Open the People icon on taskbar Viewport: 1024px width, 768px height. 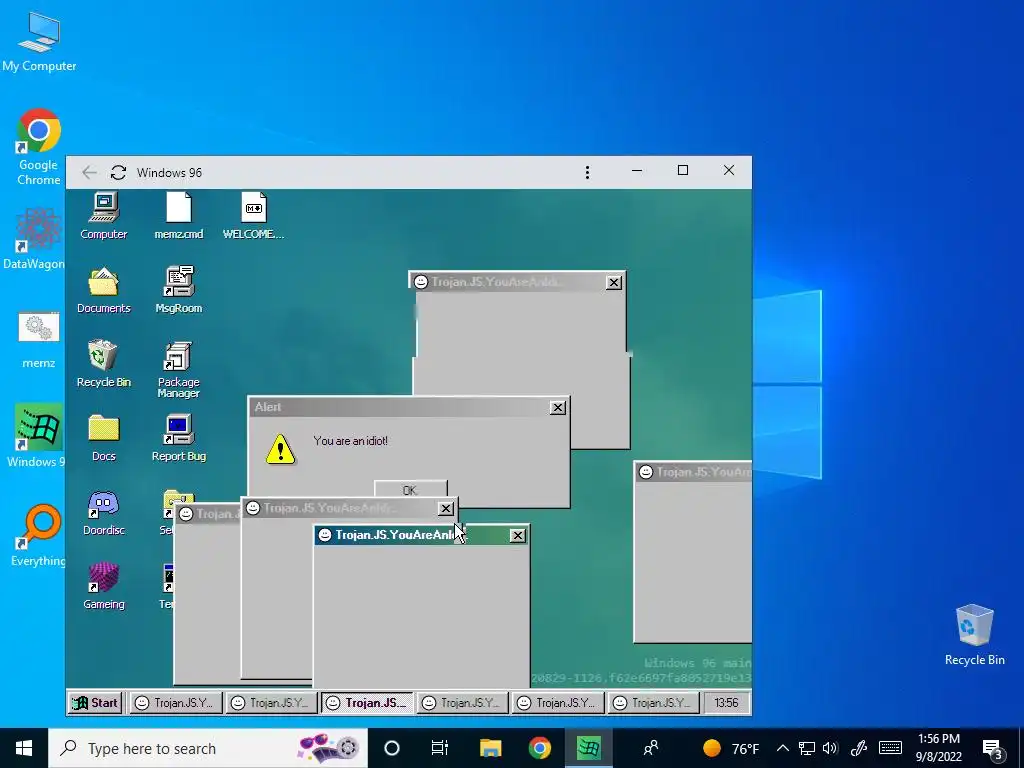pos(650,748)
